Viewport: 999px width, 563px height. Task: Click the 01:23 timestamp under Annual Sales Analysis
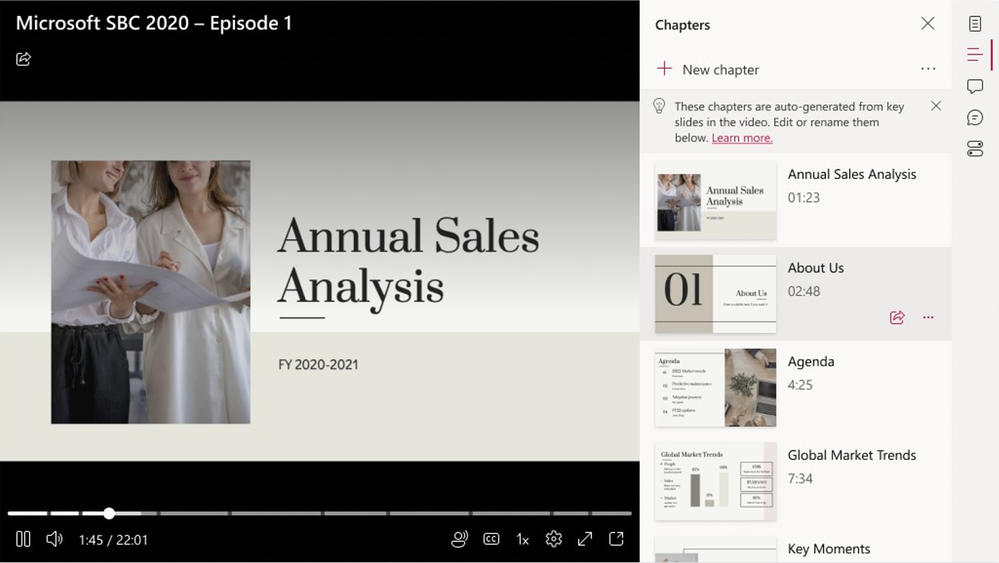(803, 197)
